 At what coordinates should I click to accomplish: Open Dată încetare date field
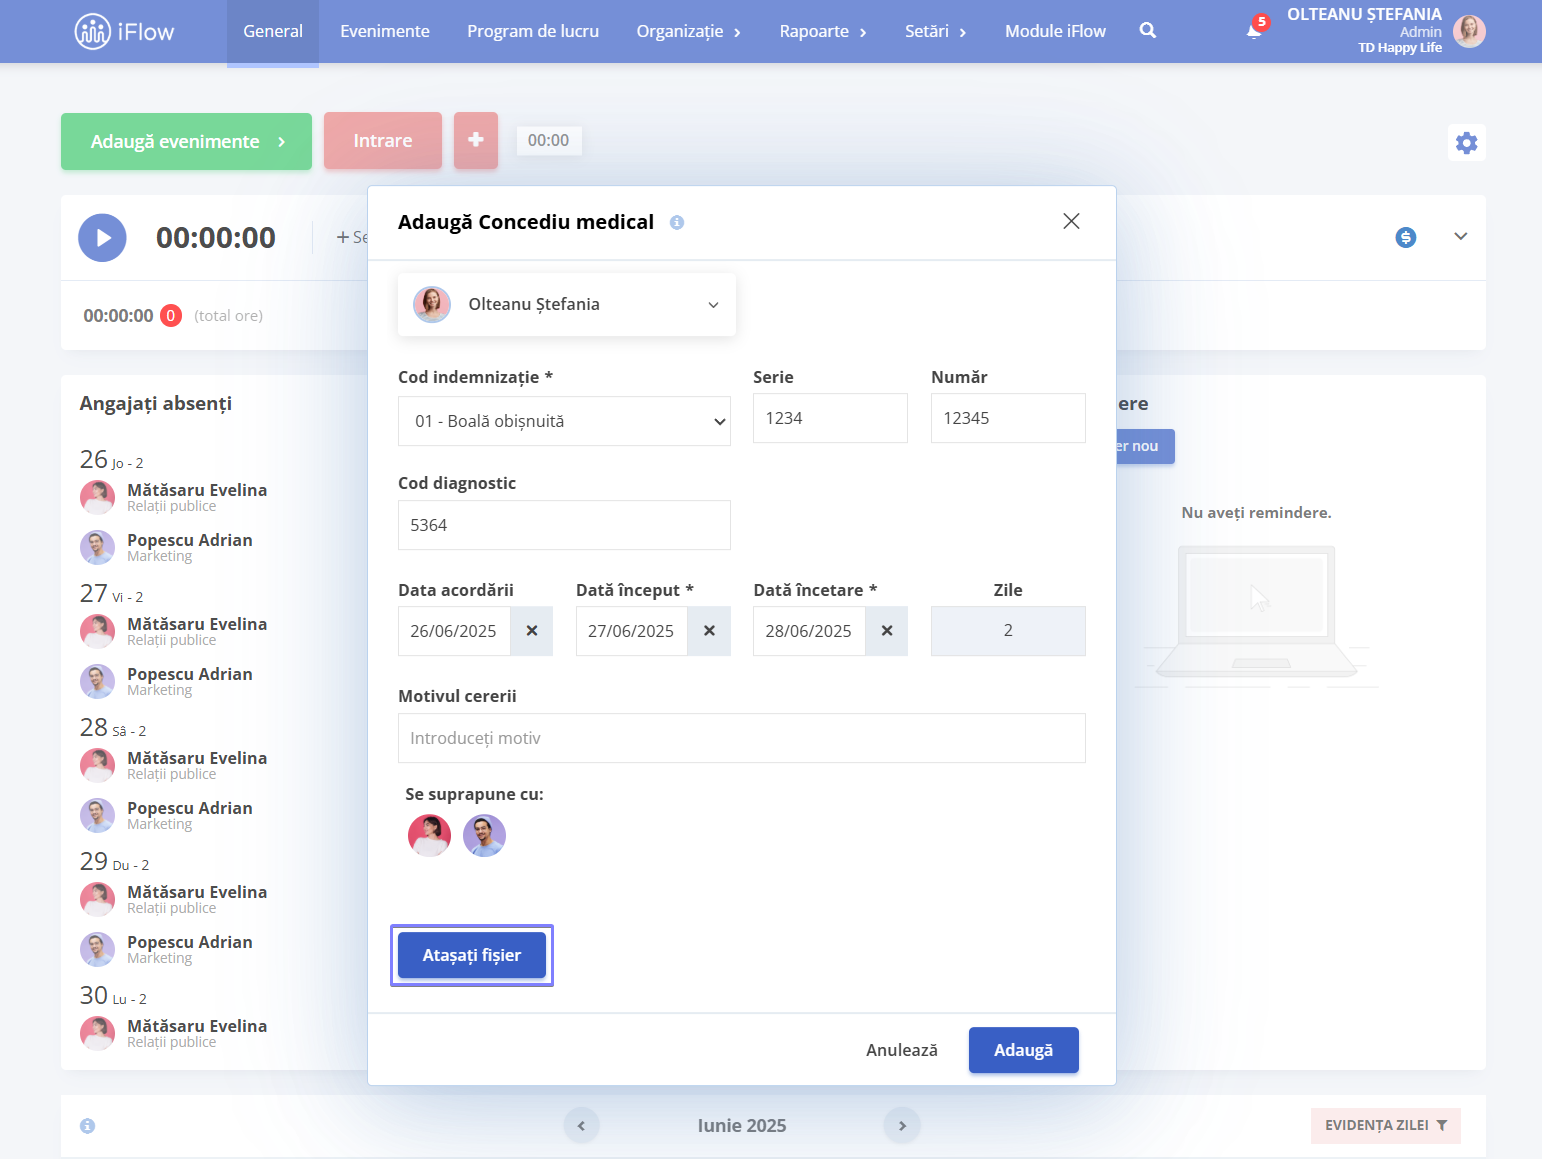[x=809, y=631]
